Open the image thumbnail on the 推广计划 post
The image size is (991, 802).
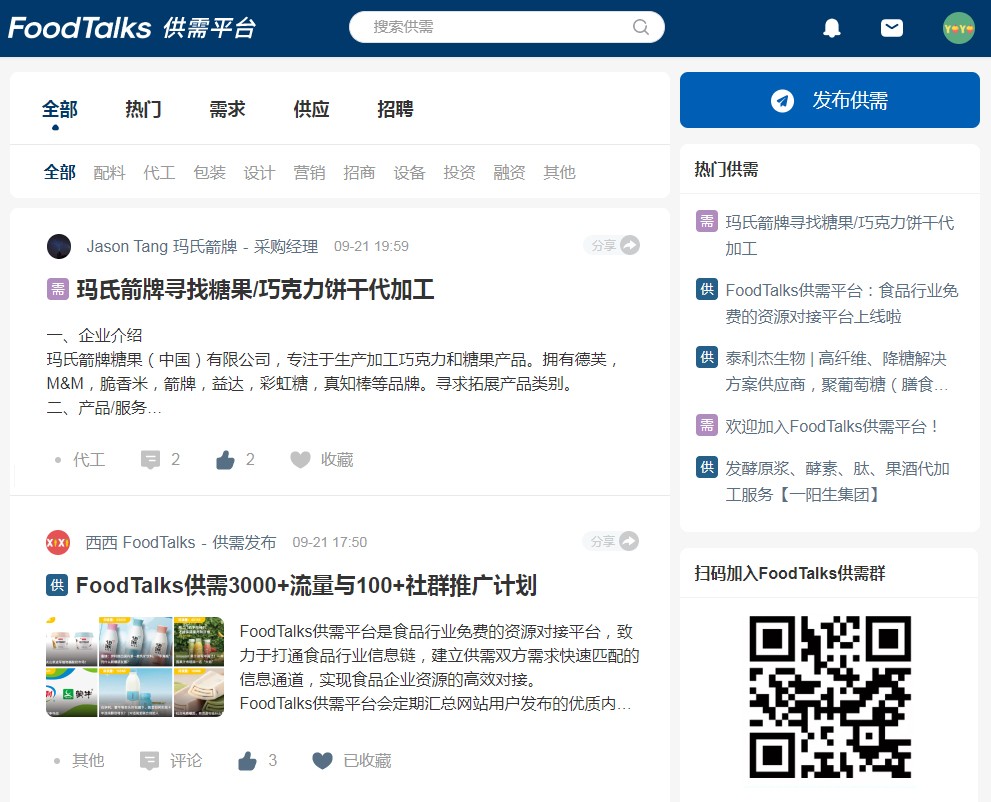click(135, 668)
